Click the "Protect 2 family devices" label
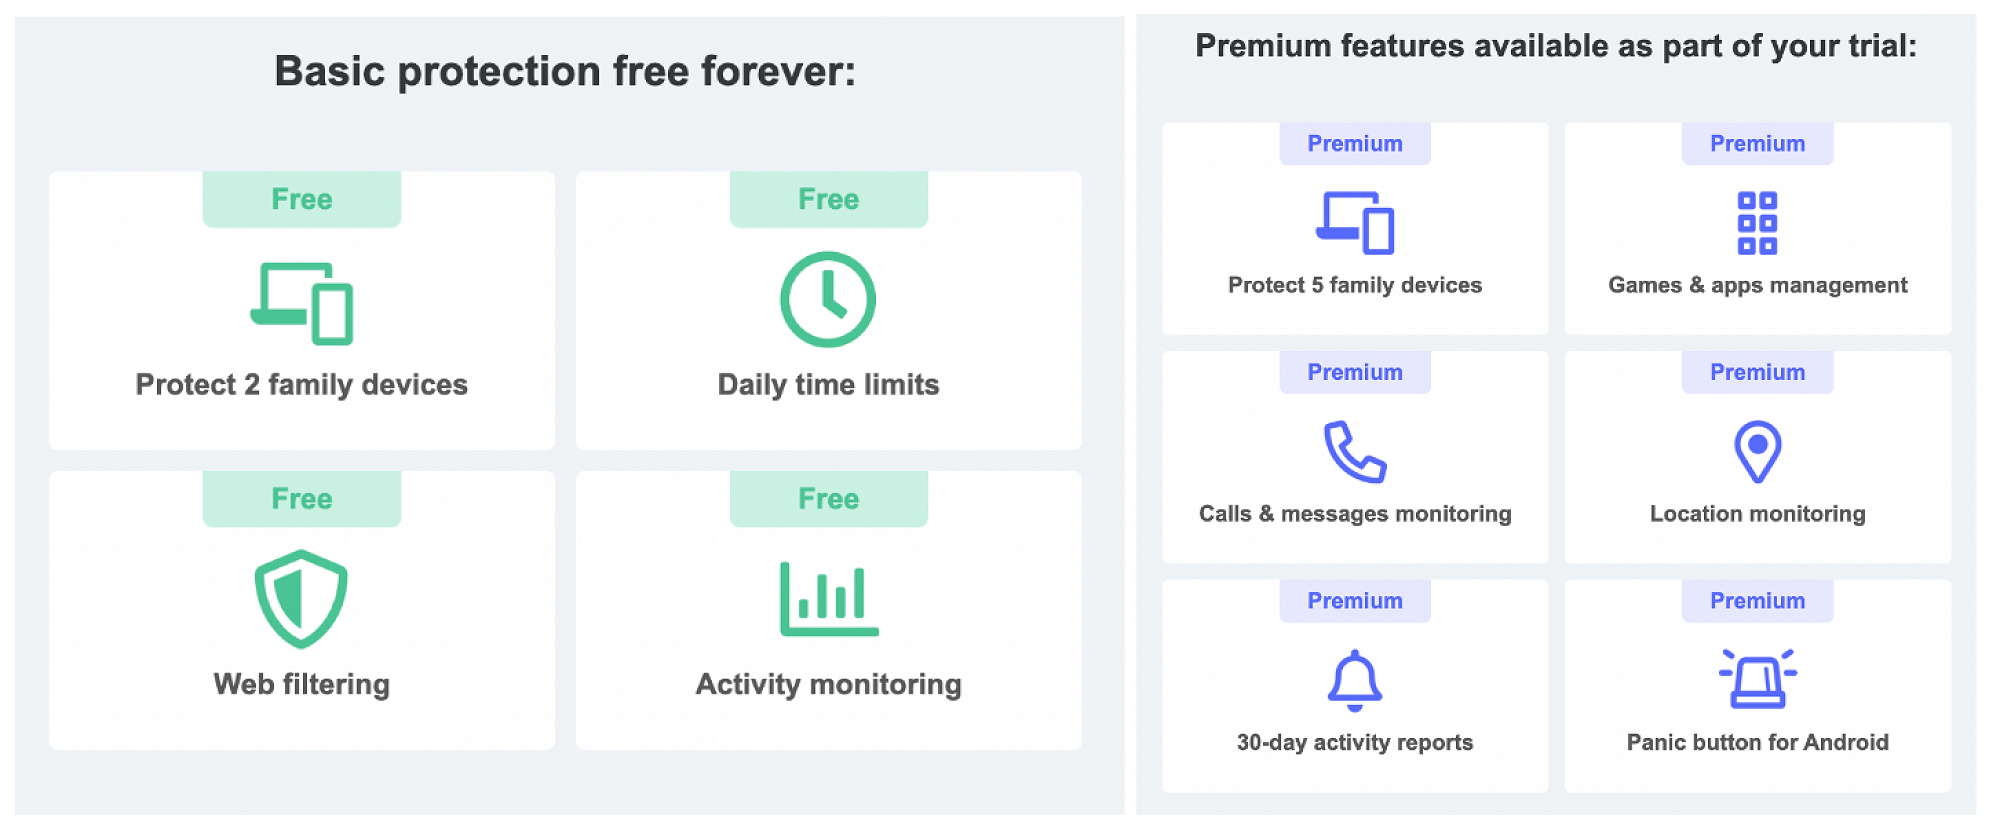The image size is (2000, 837). (301, 385)
